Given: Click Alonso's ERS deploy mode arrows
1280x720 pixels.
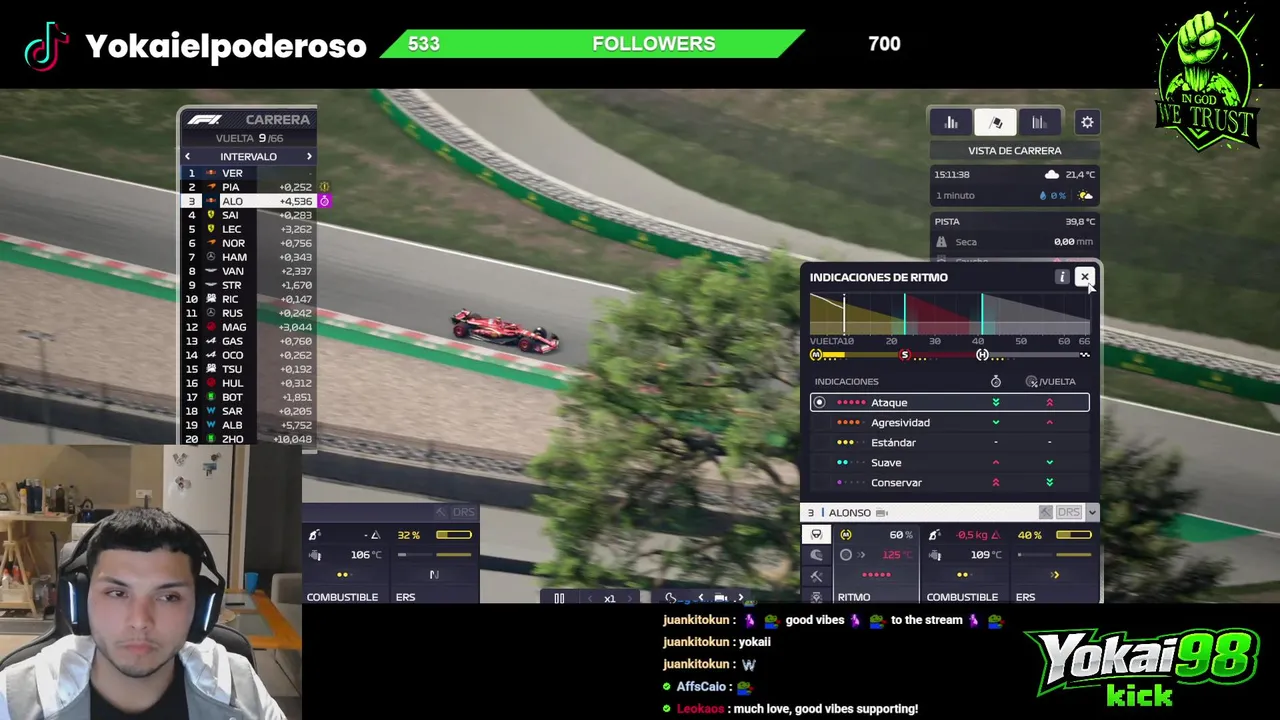Looking at the screenshot, I should click(1055, 575).
